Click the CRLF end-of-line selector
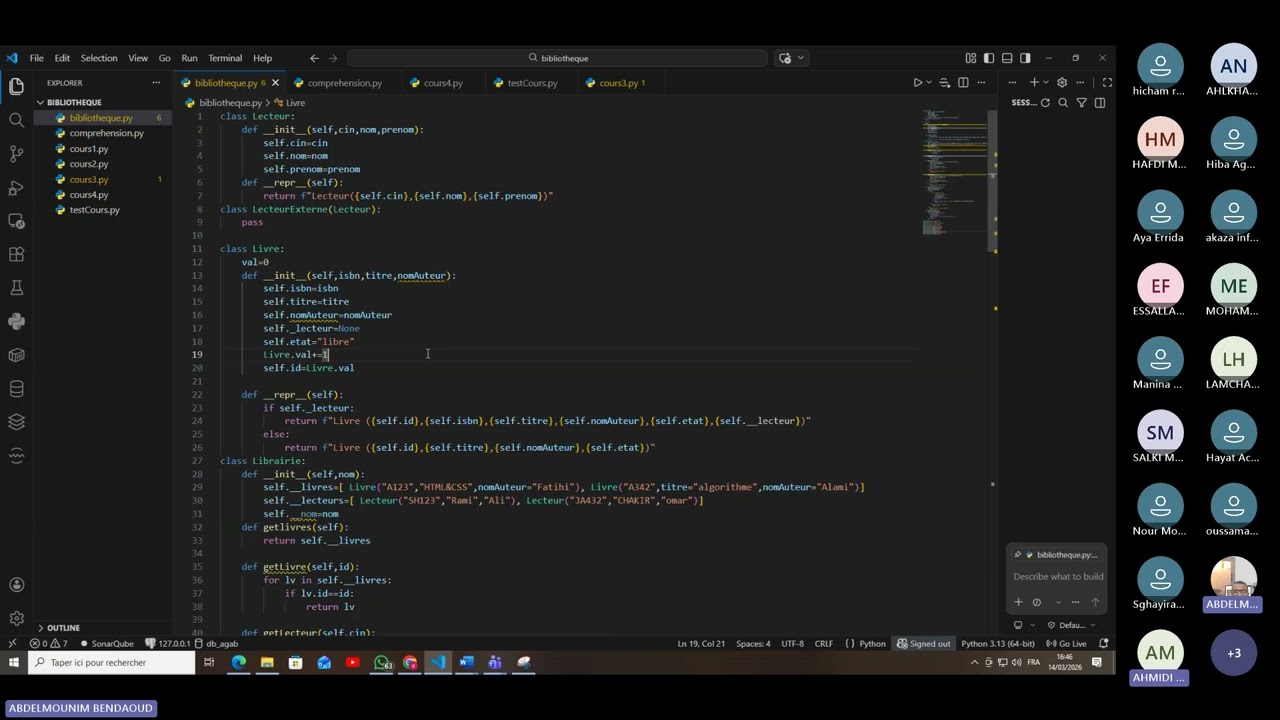 tap(824, 644)
